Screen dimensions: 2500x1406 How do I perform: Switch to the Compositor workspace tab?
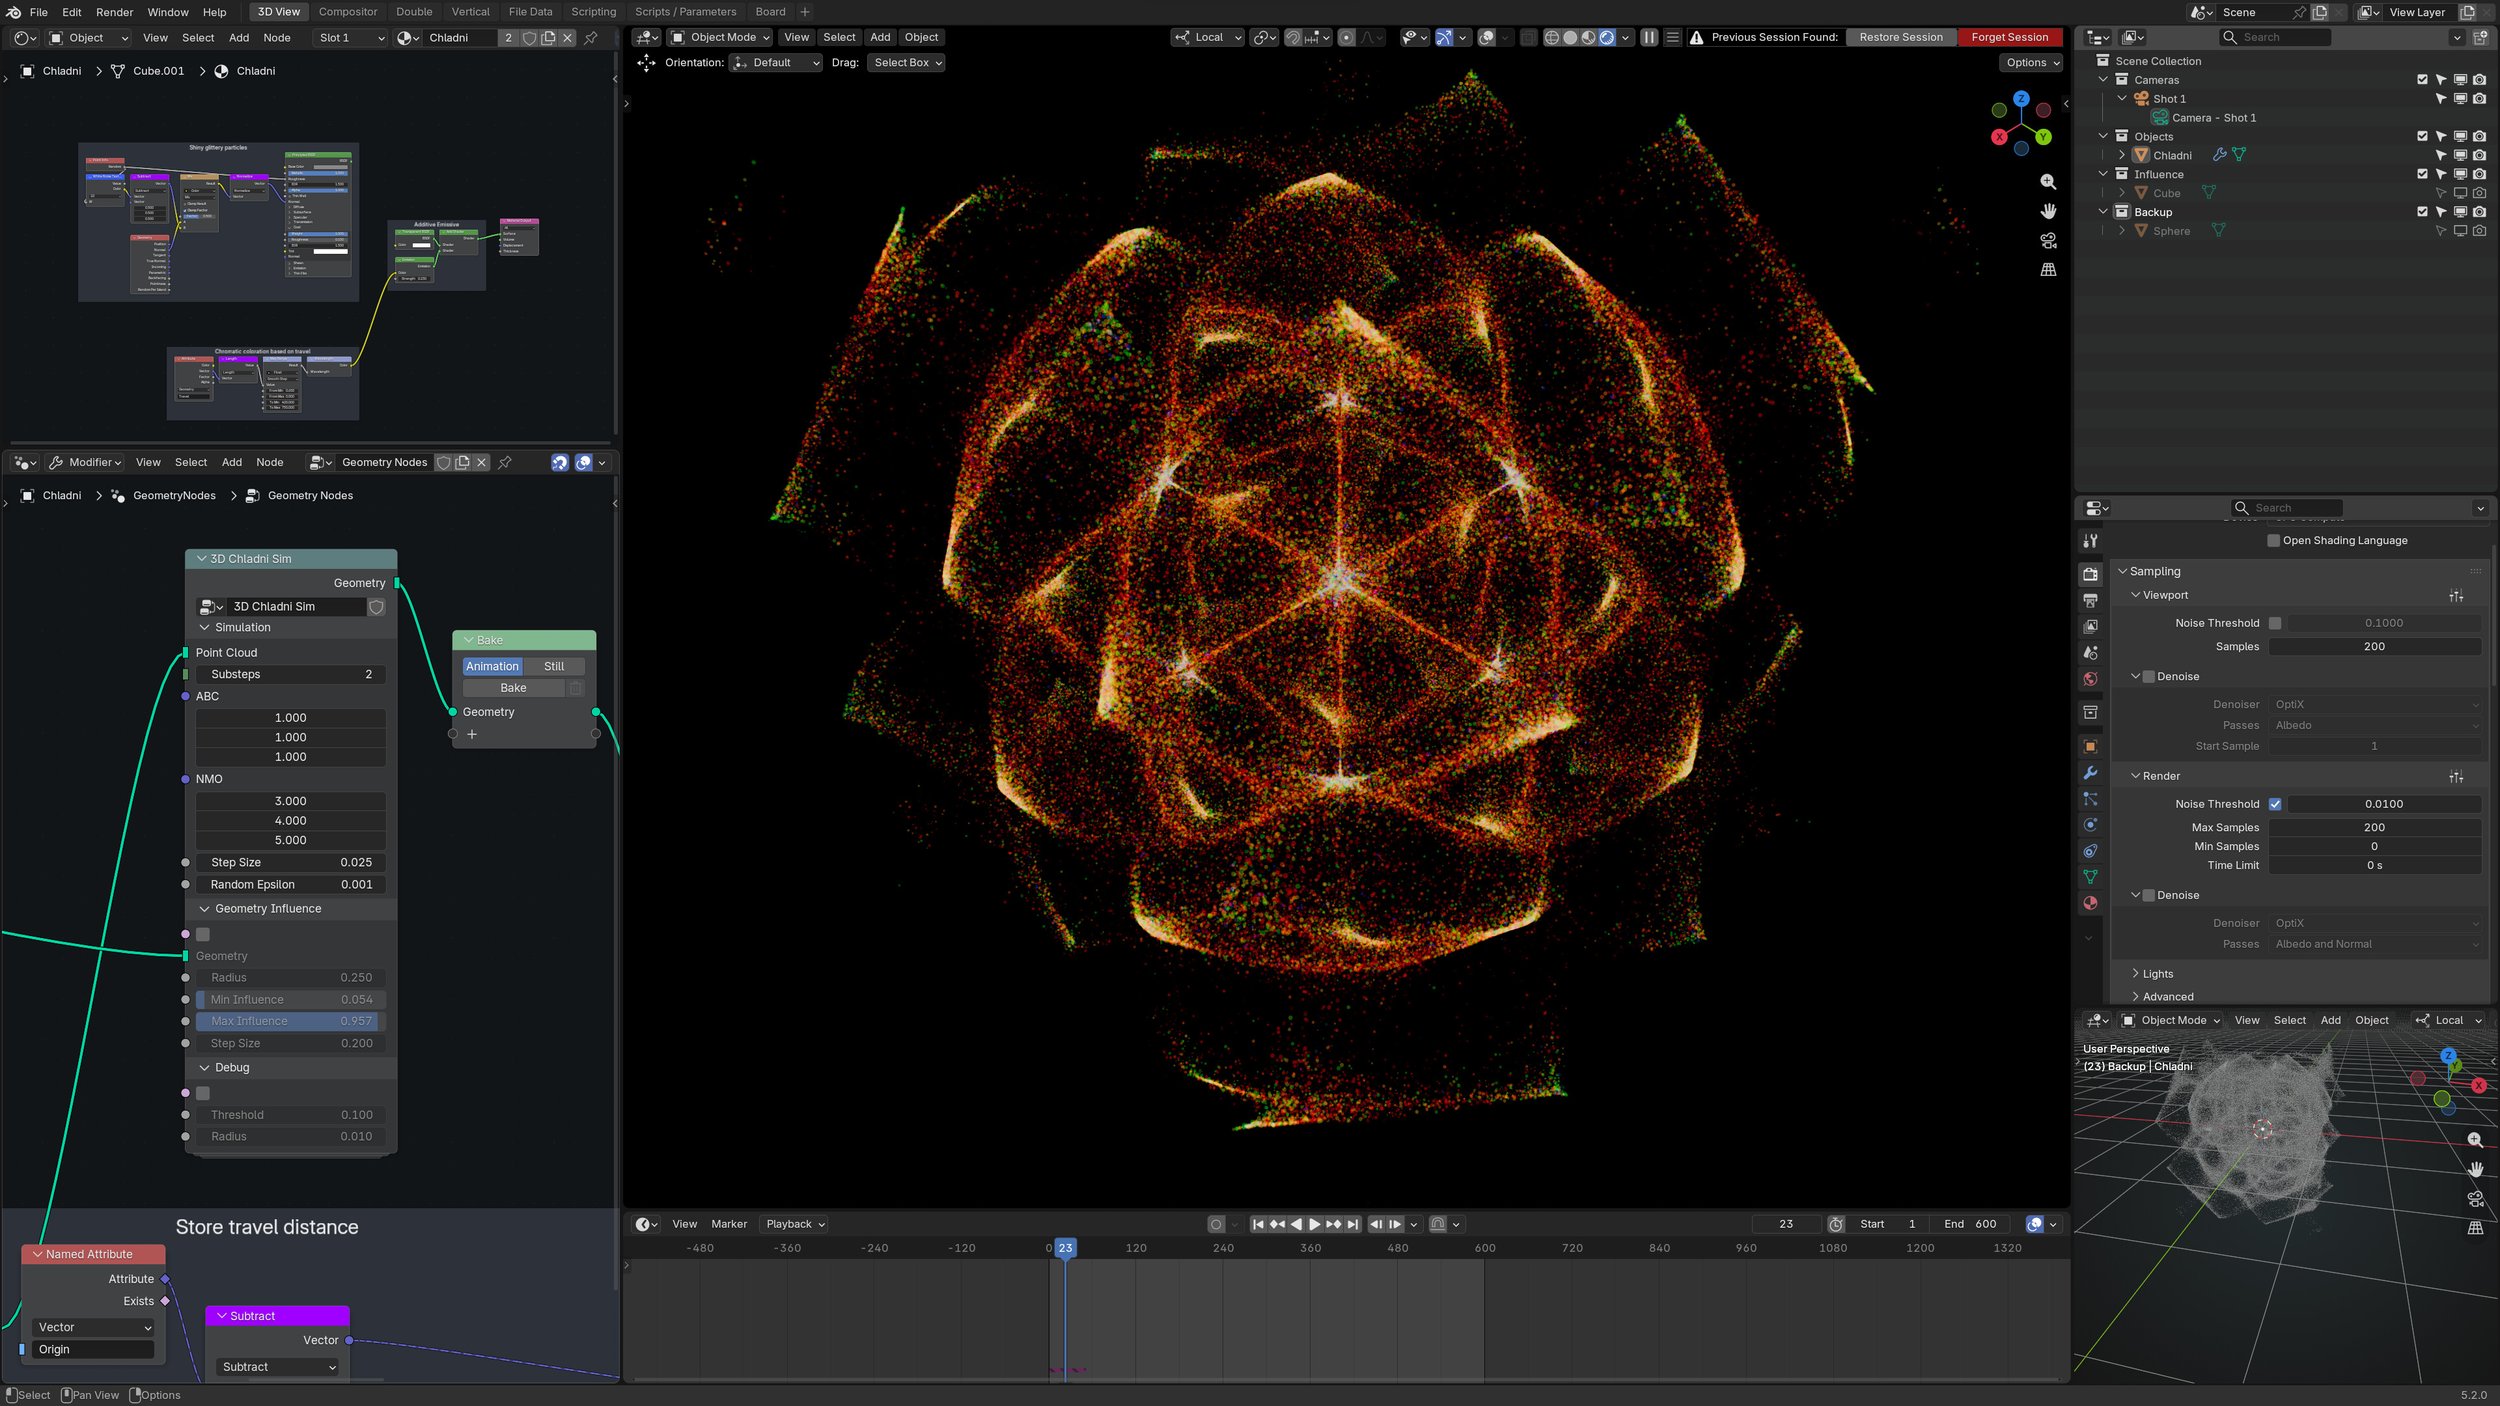click(348, 12)
